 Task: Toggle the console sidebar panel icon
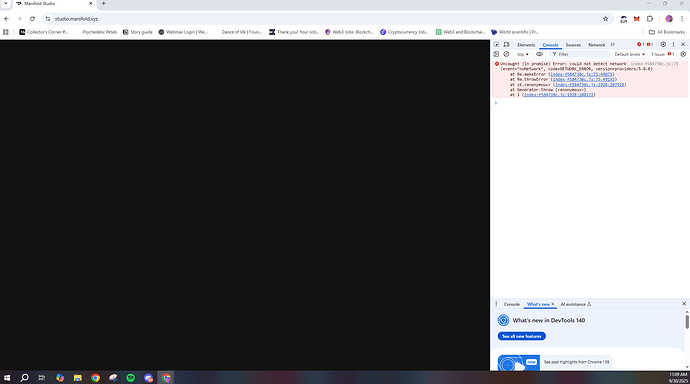click(x=496, y=54)
